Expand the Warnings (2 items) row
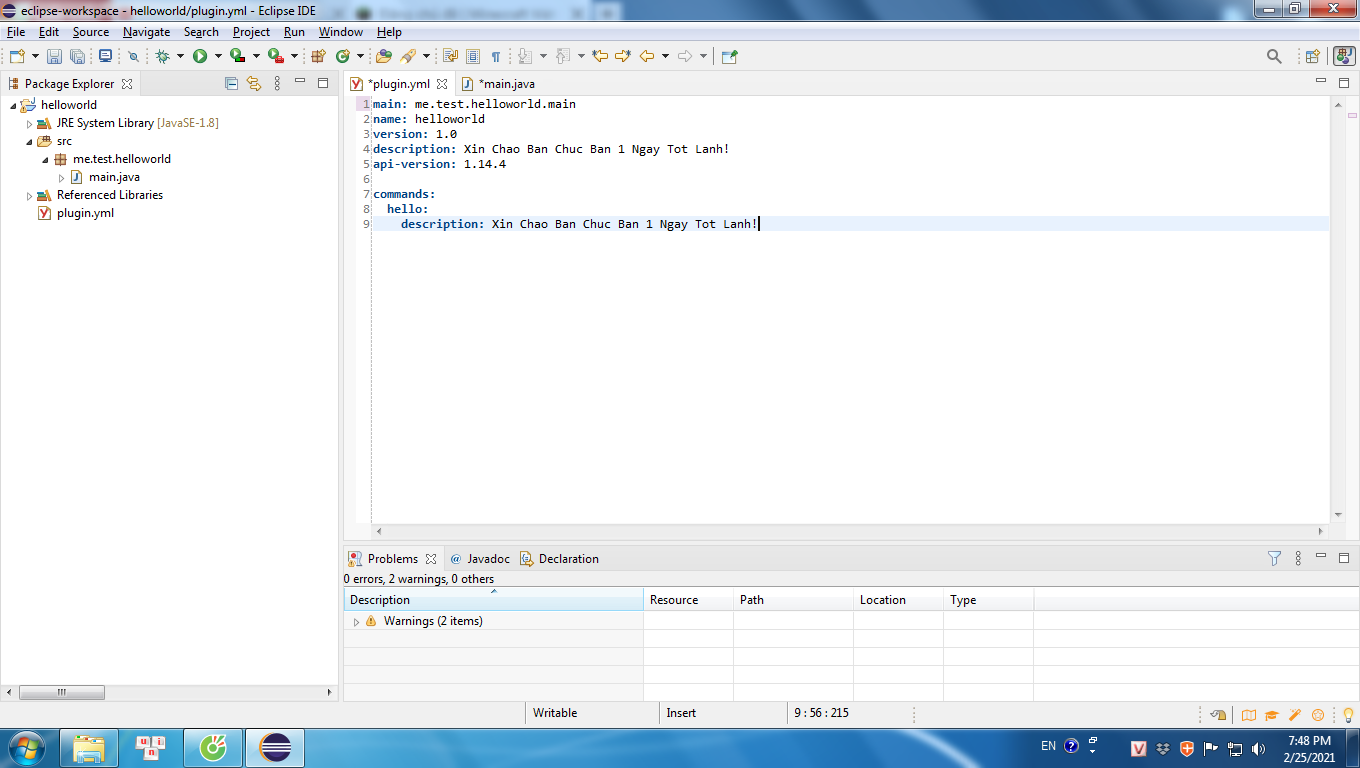The width and height of the screenshot is (1360, 768). 356,622
